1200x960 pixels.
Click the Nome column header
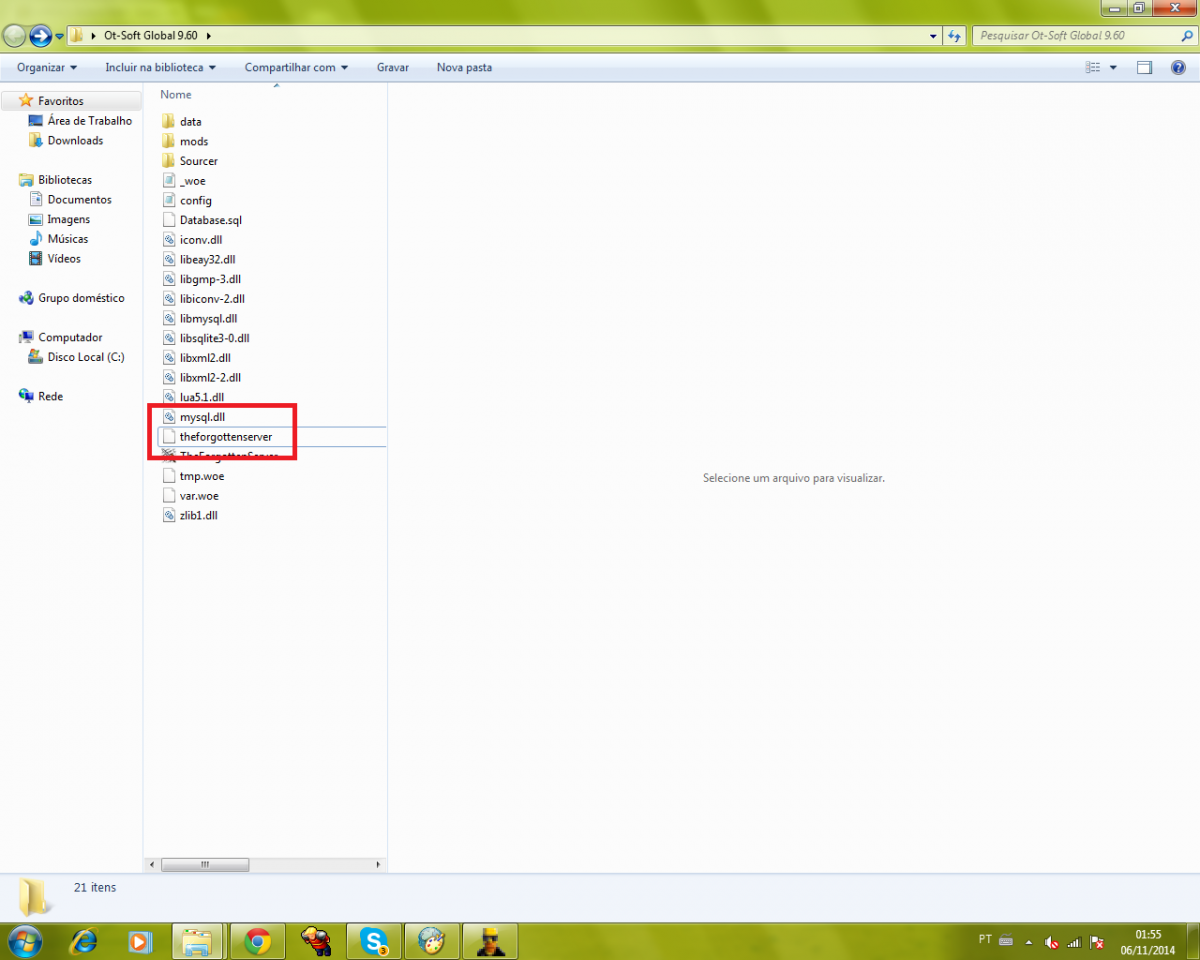point(176,95)
